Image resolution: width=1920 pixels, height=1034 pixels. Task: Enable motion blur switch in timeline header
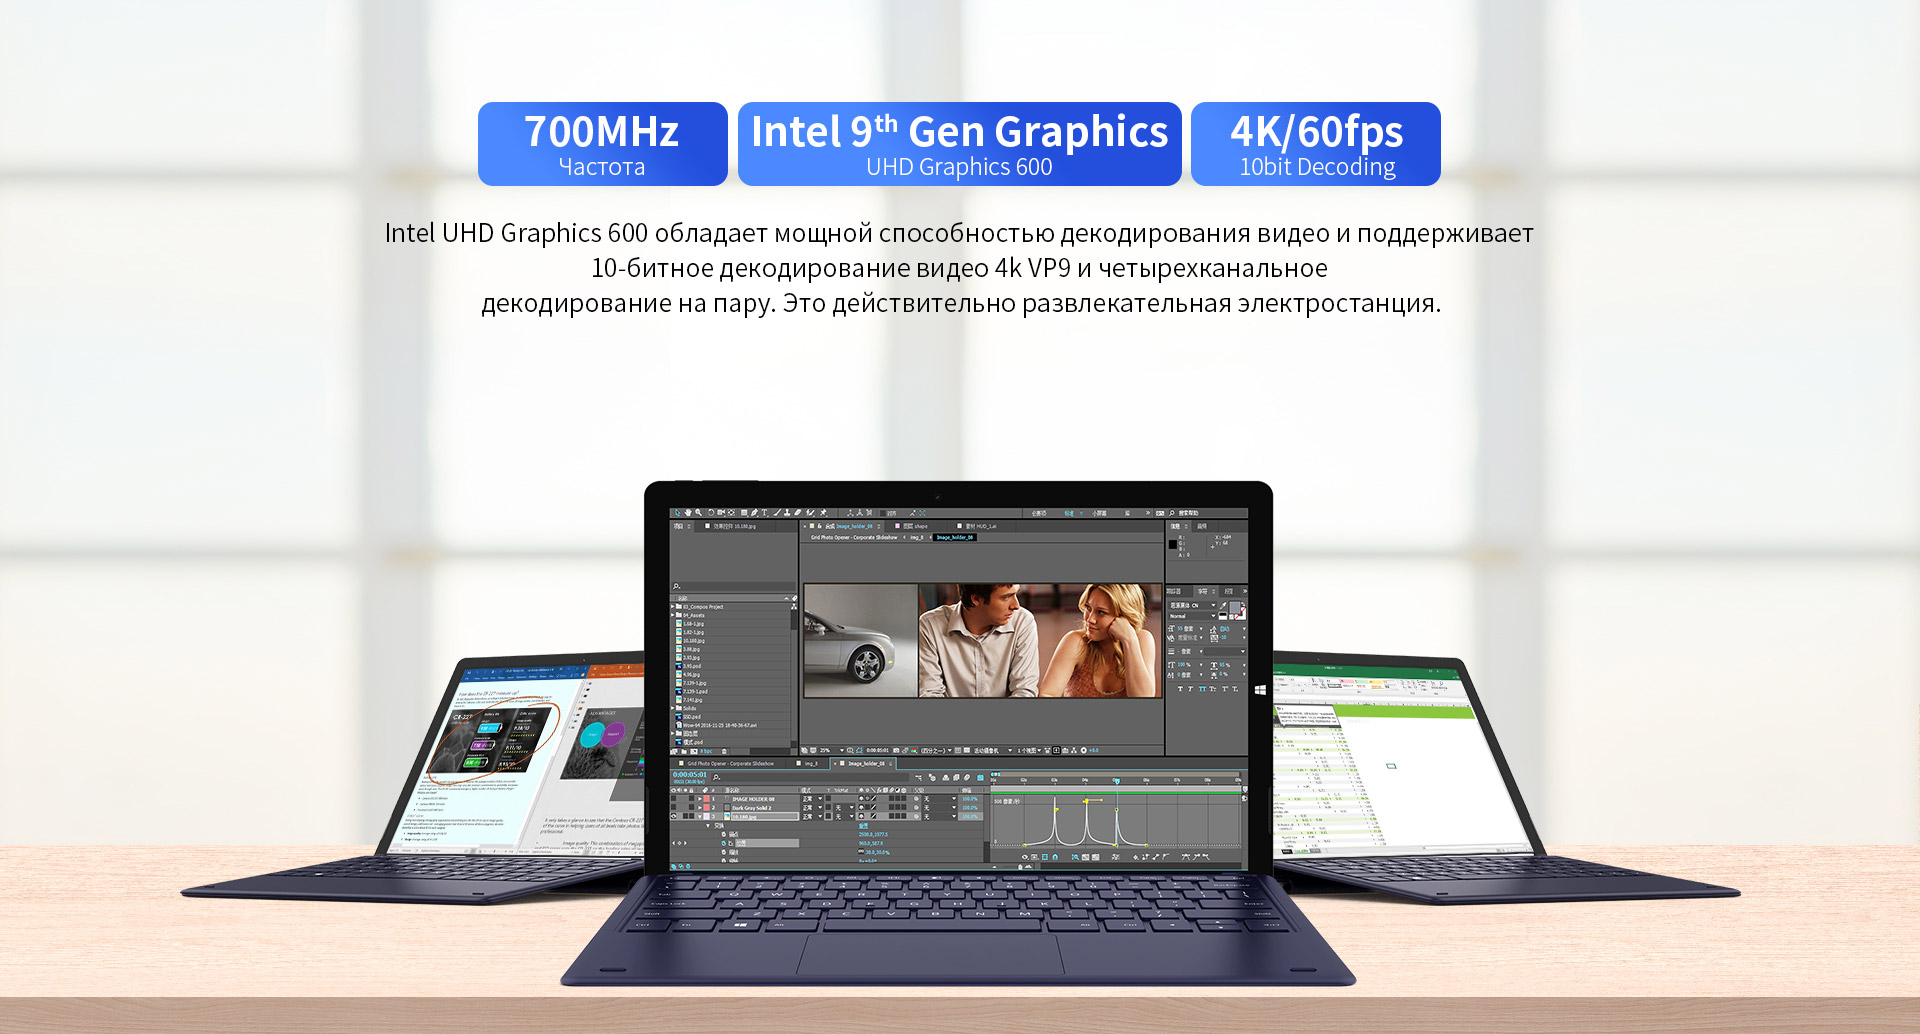(x=966, y=777)
